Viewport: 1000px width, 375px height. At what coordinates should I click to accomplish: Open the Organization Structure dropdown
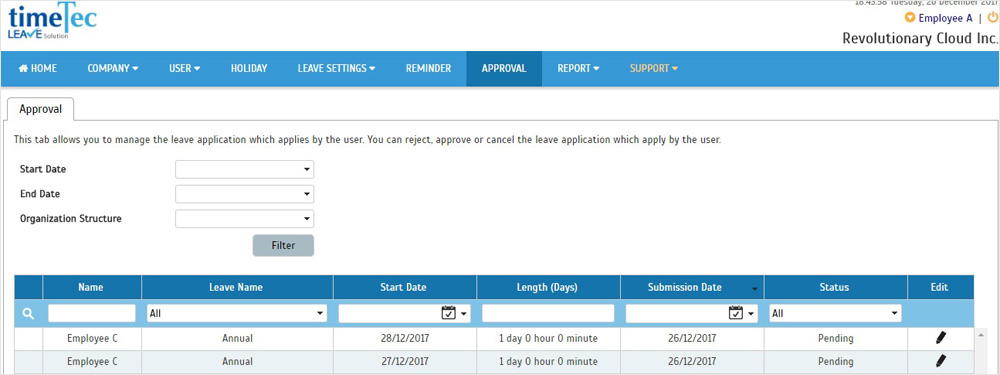click(x=245, y=219)
